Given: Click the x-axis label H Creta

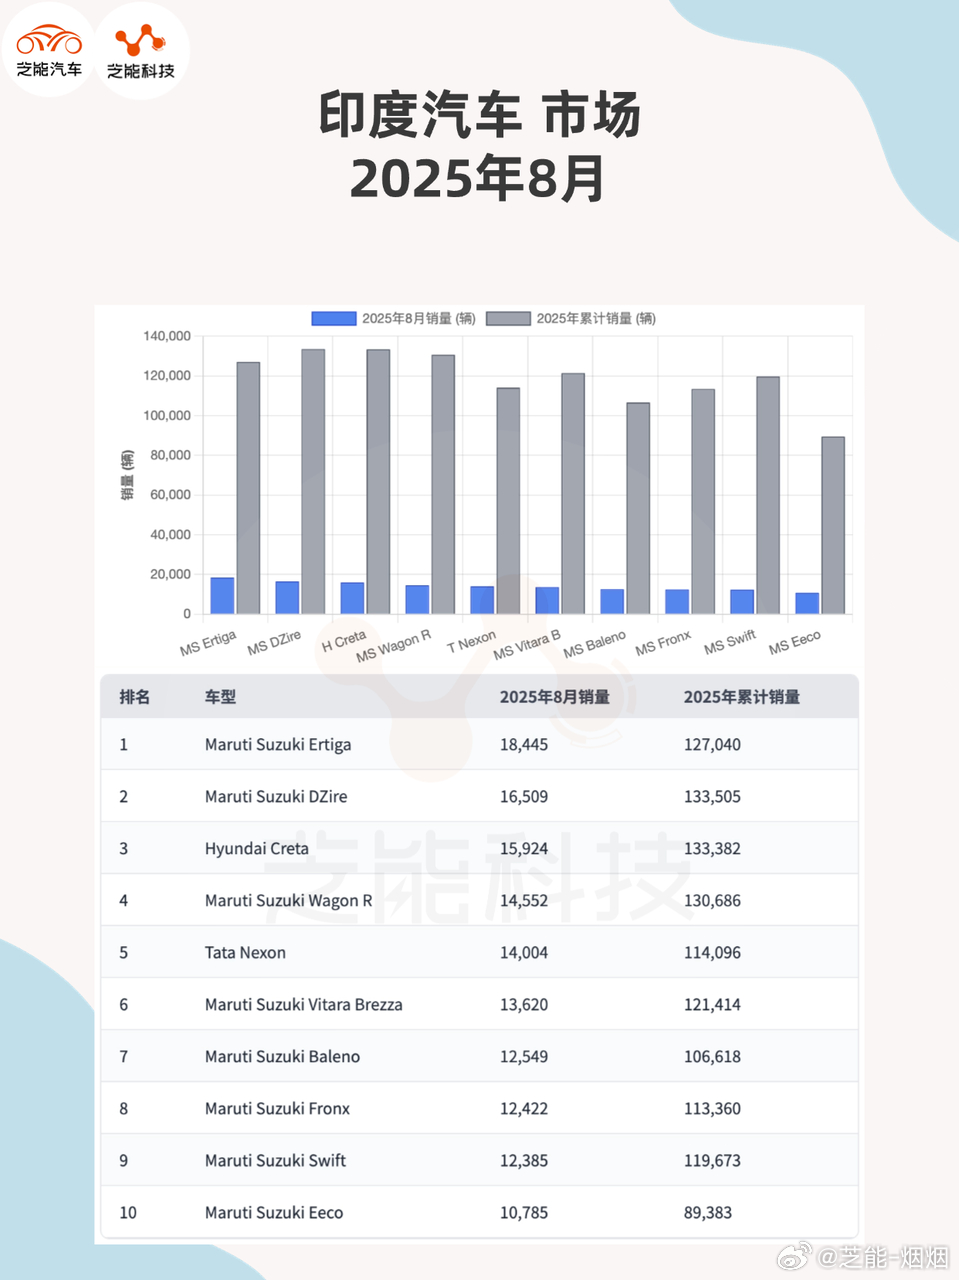Looking at the screenshot, I should pos(344,640).
